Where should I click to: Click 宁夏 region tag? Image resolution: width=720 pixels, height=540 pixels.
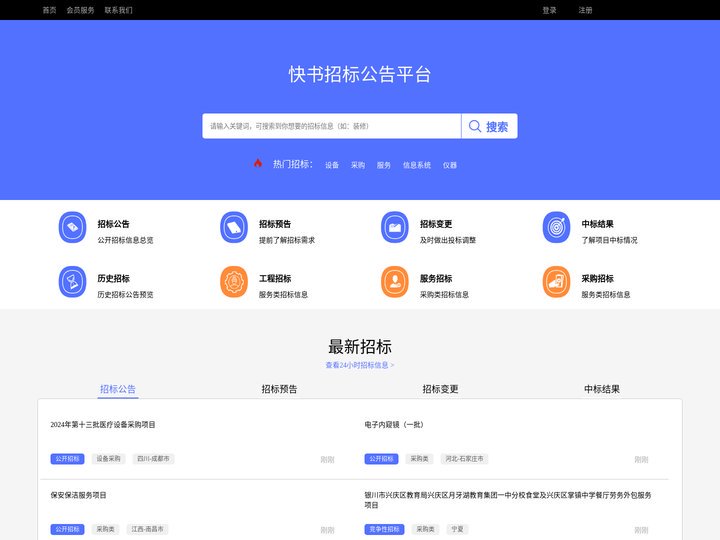[457, 529]
